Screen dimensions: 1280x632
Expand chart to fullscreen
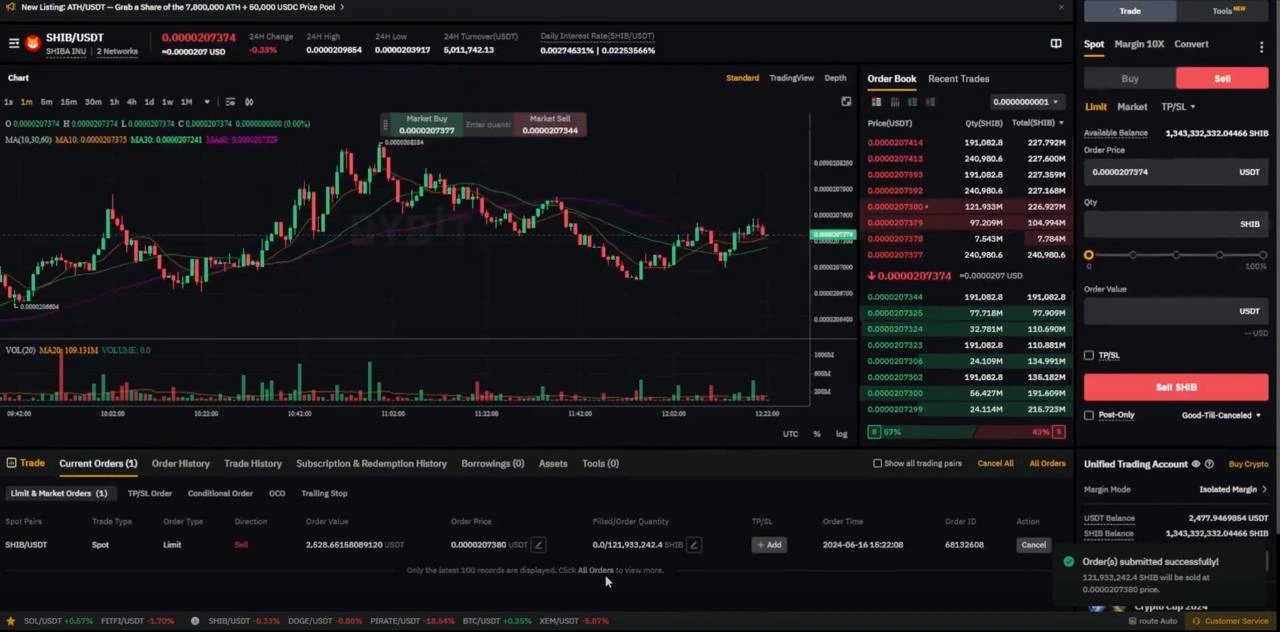click(846, 101)
